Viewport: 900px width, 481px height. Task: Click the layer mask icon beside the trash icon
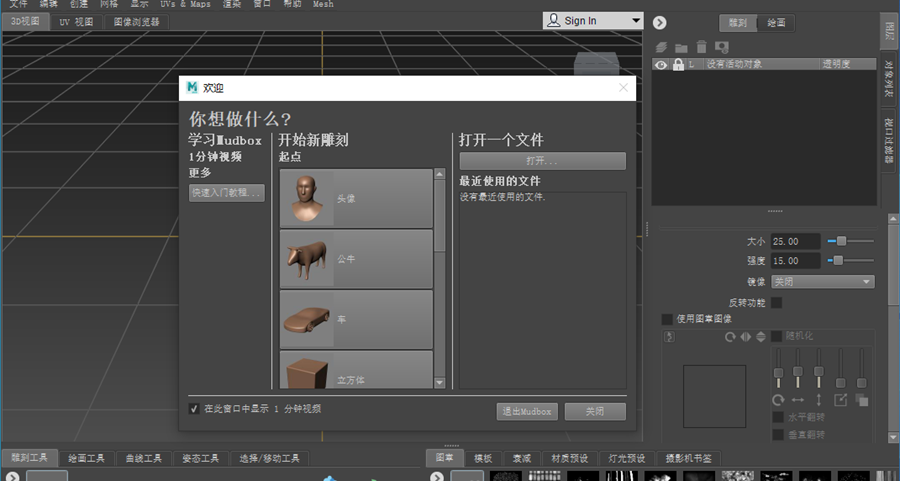tap(721, 47)
